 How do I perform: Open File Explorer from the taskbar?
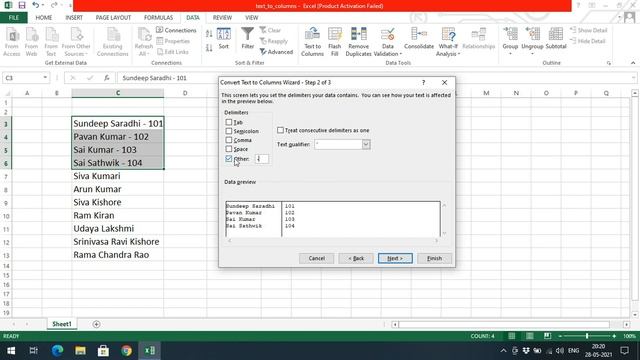click(x=80, y=350)
